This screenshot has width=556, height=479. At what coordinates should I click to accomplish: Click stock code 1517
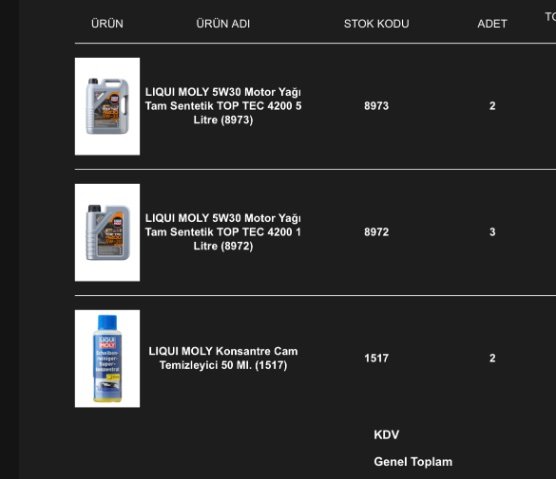coord(377,358)
